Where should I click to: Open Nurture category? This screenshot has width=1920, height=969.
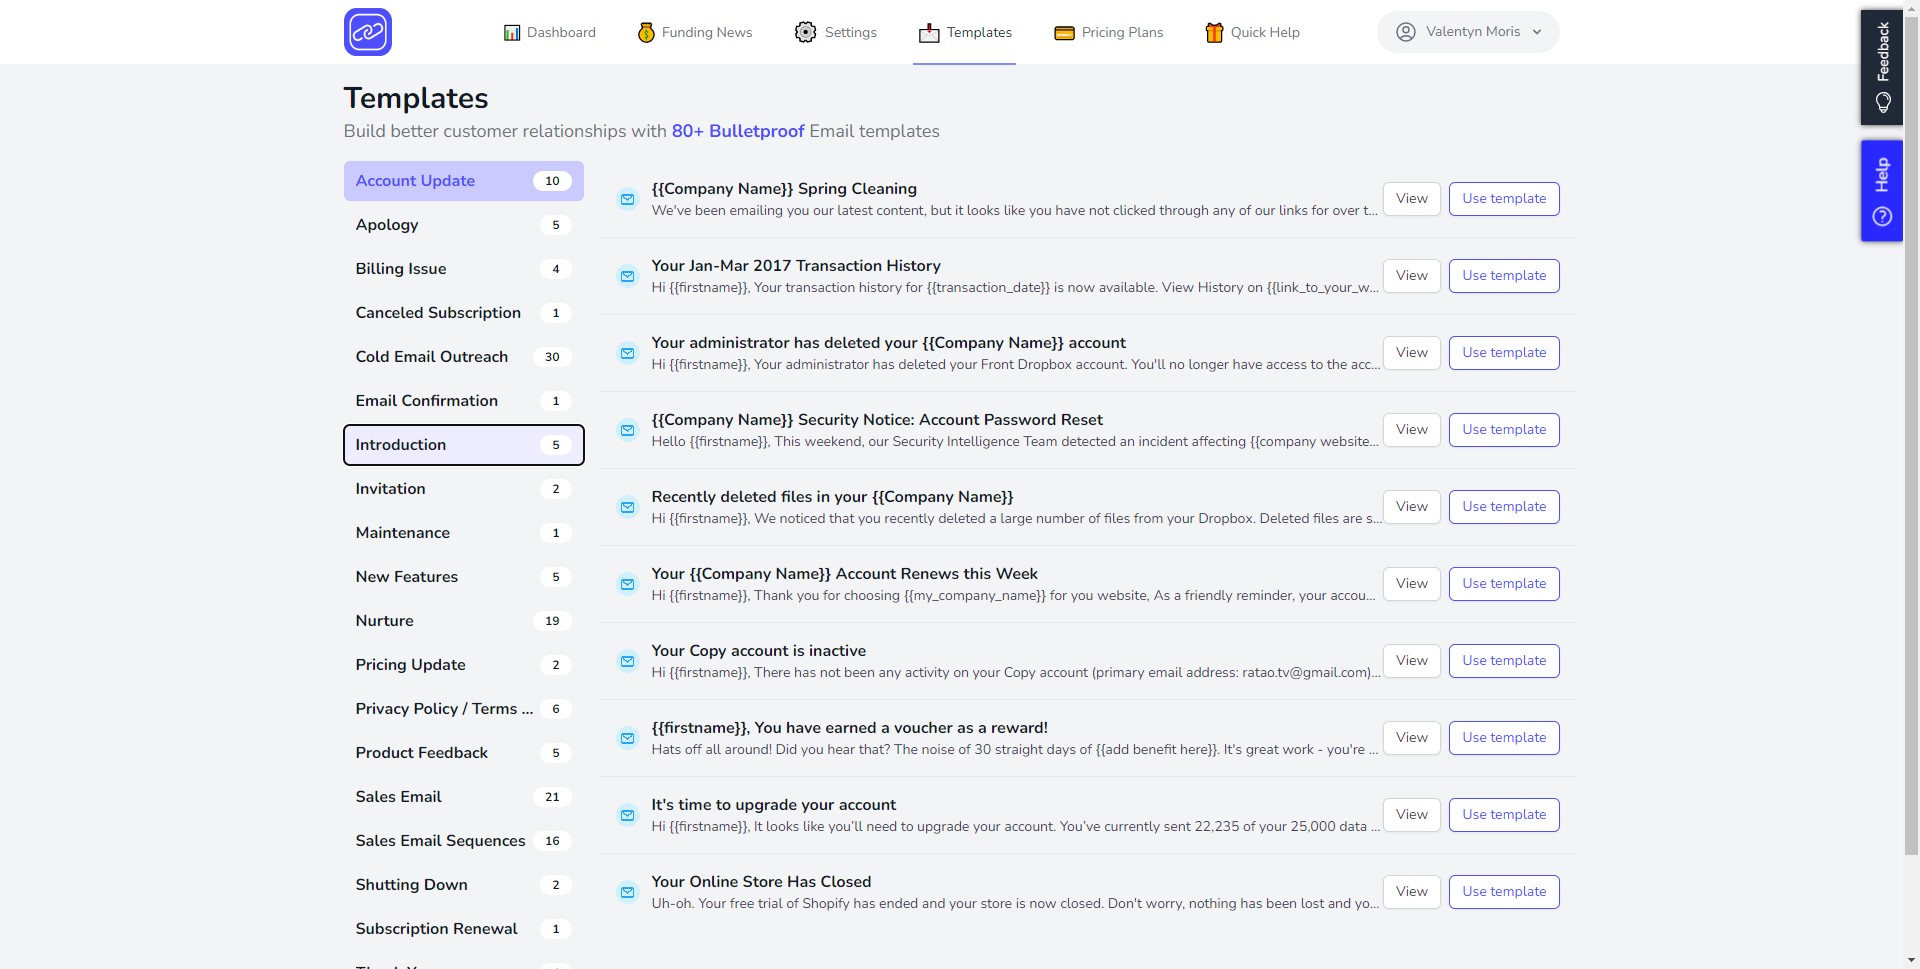pyautogui.click(x=463, y=621)
